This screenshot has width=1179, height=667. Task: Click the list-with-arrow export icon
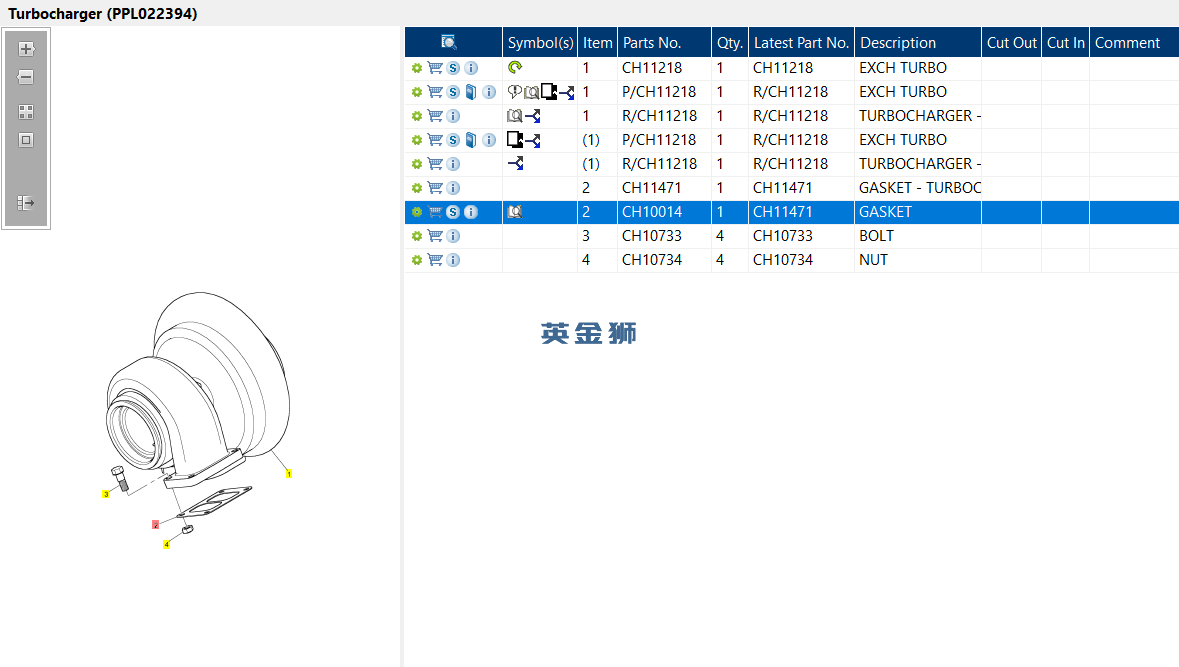[26, 202]
